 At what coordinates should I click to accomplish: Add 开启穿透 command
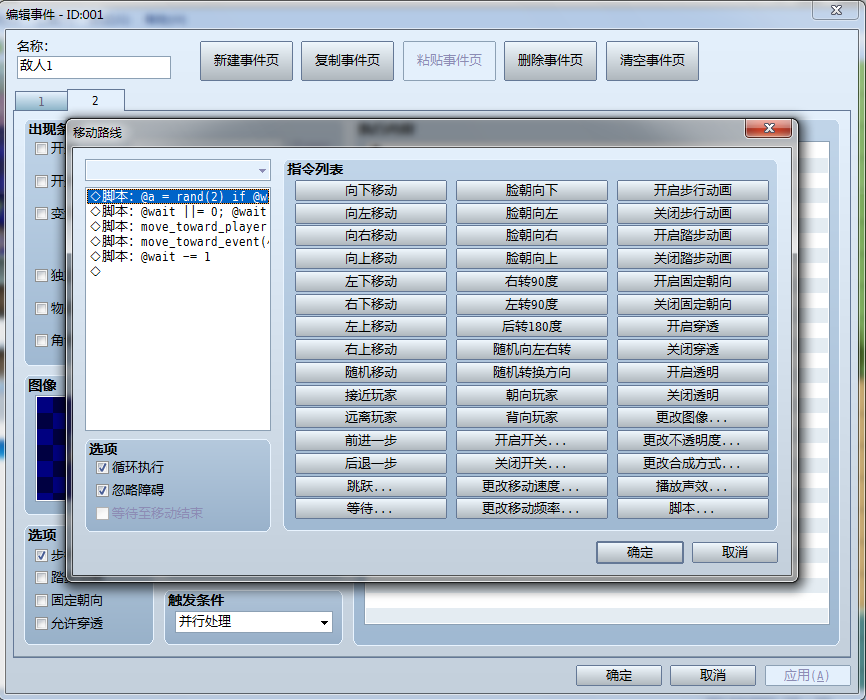693,327
